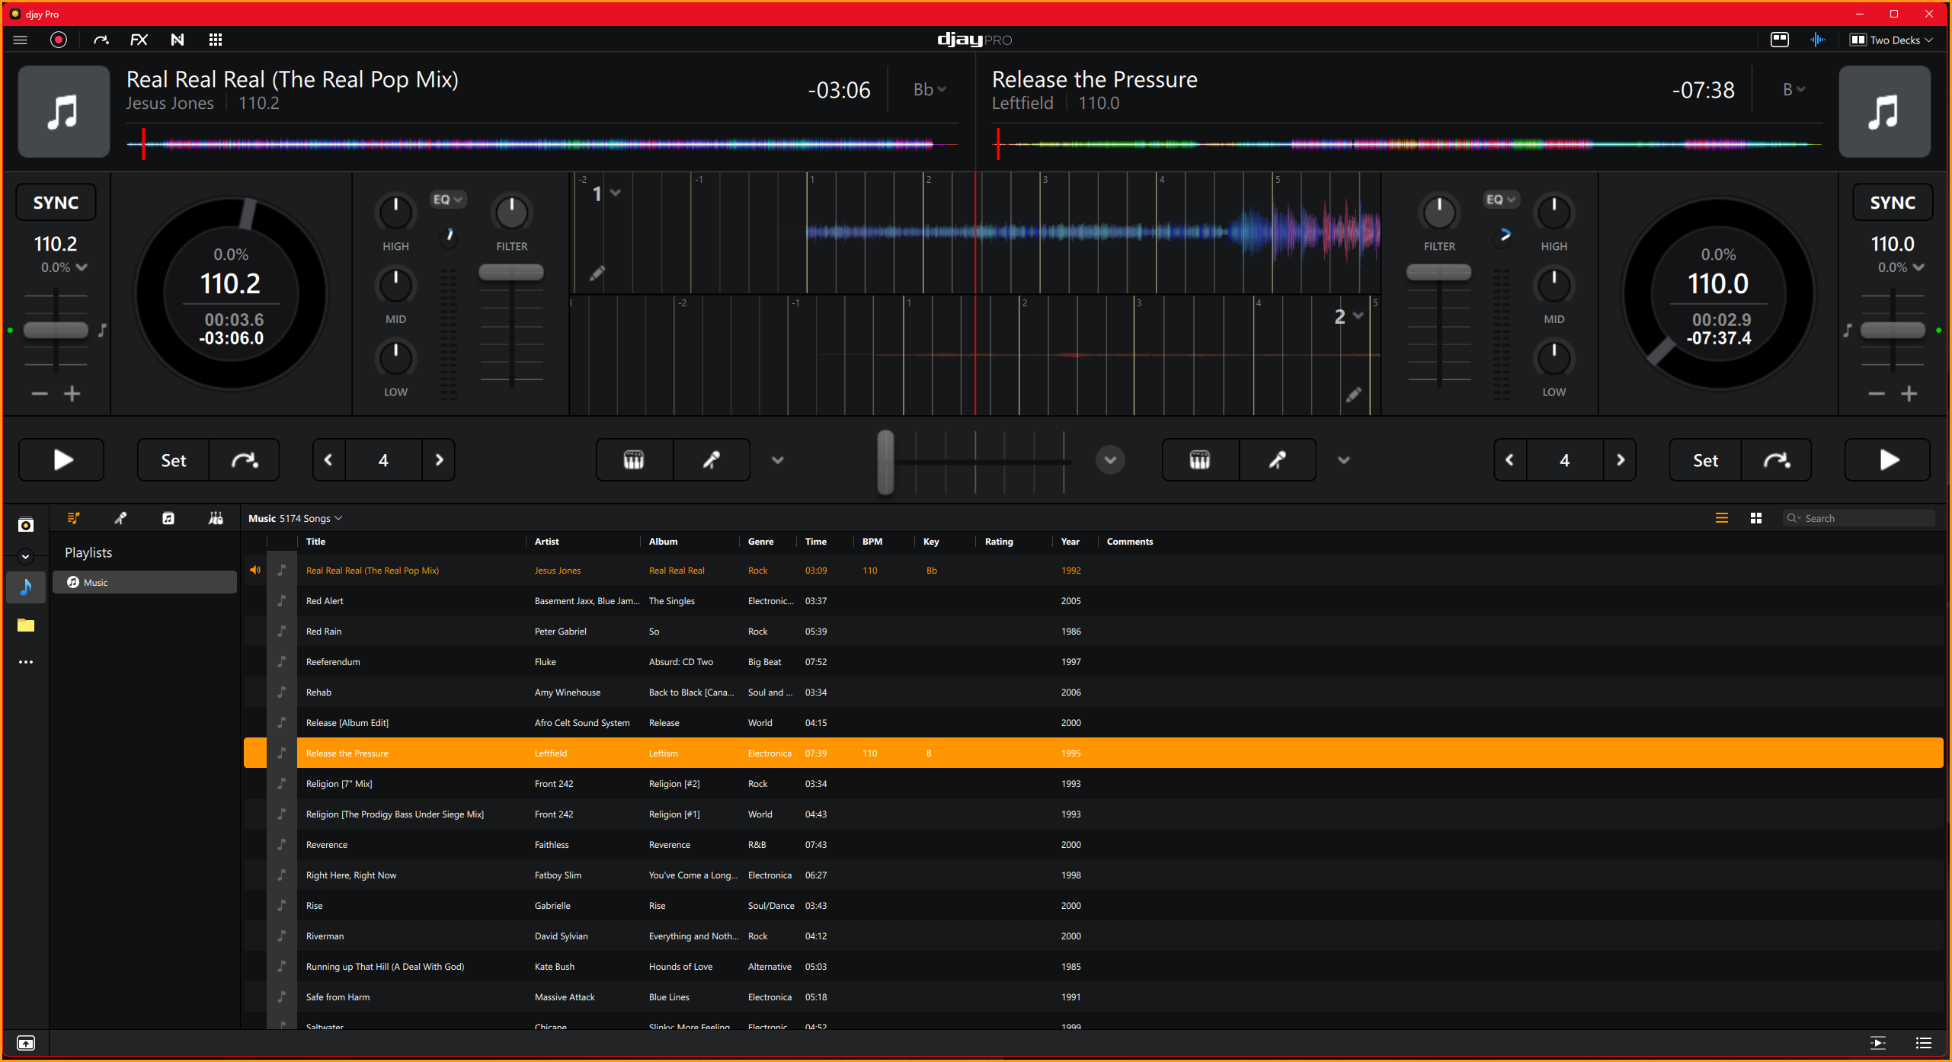Switch library to grid view
The image size is (1952, 1062).
(1756, 518)
